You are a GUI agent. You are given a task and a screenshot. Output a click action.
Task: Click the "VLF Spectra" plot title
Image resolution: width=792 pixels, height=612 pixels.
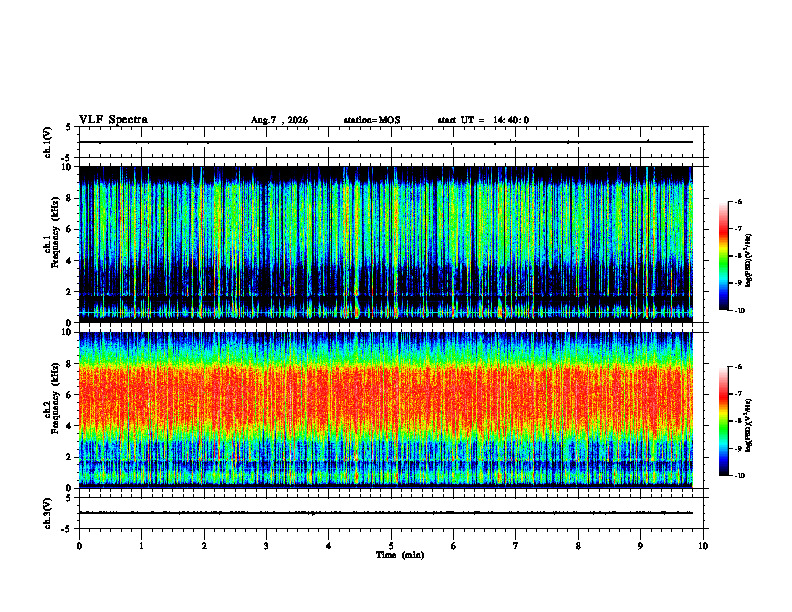coord(113,120)
